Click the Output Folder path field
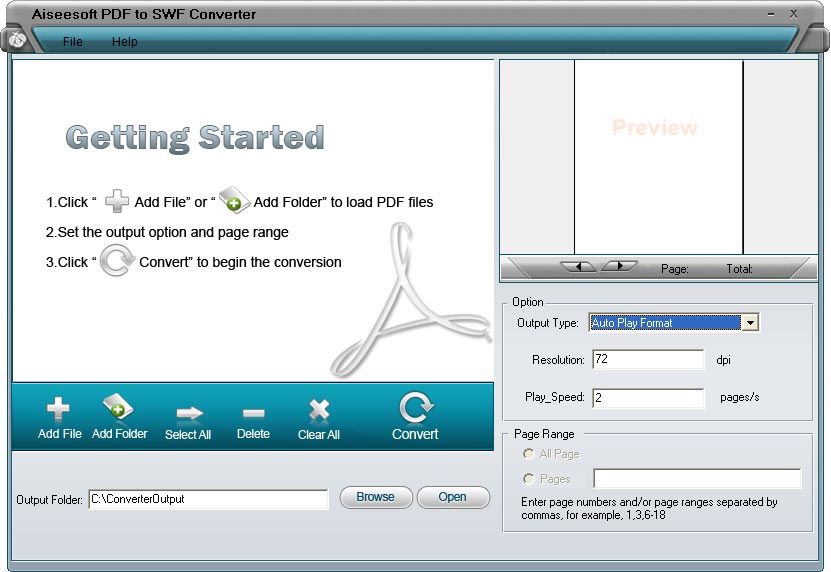Image resolution: width=831 pixels, height=572 pixels. [208, 498]
